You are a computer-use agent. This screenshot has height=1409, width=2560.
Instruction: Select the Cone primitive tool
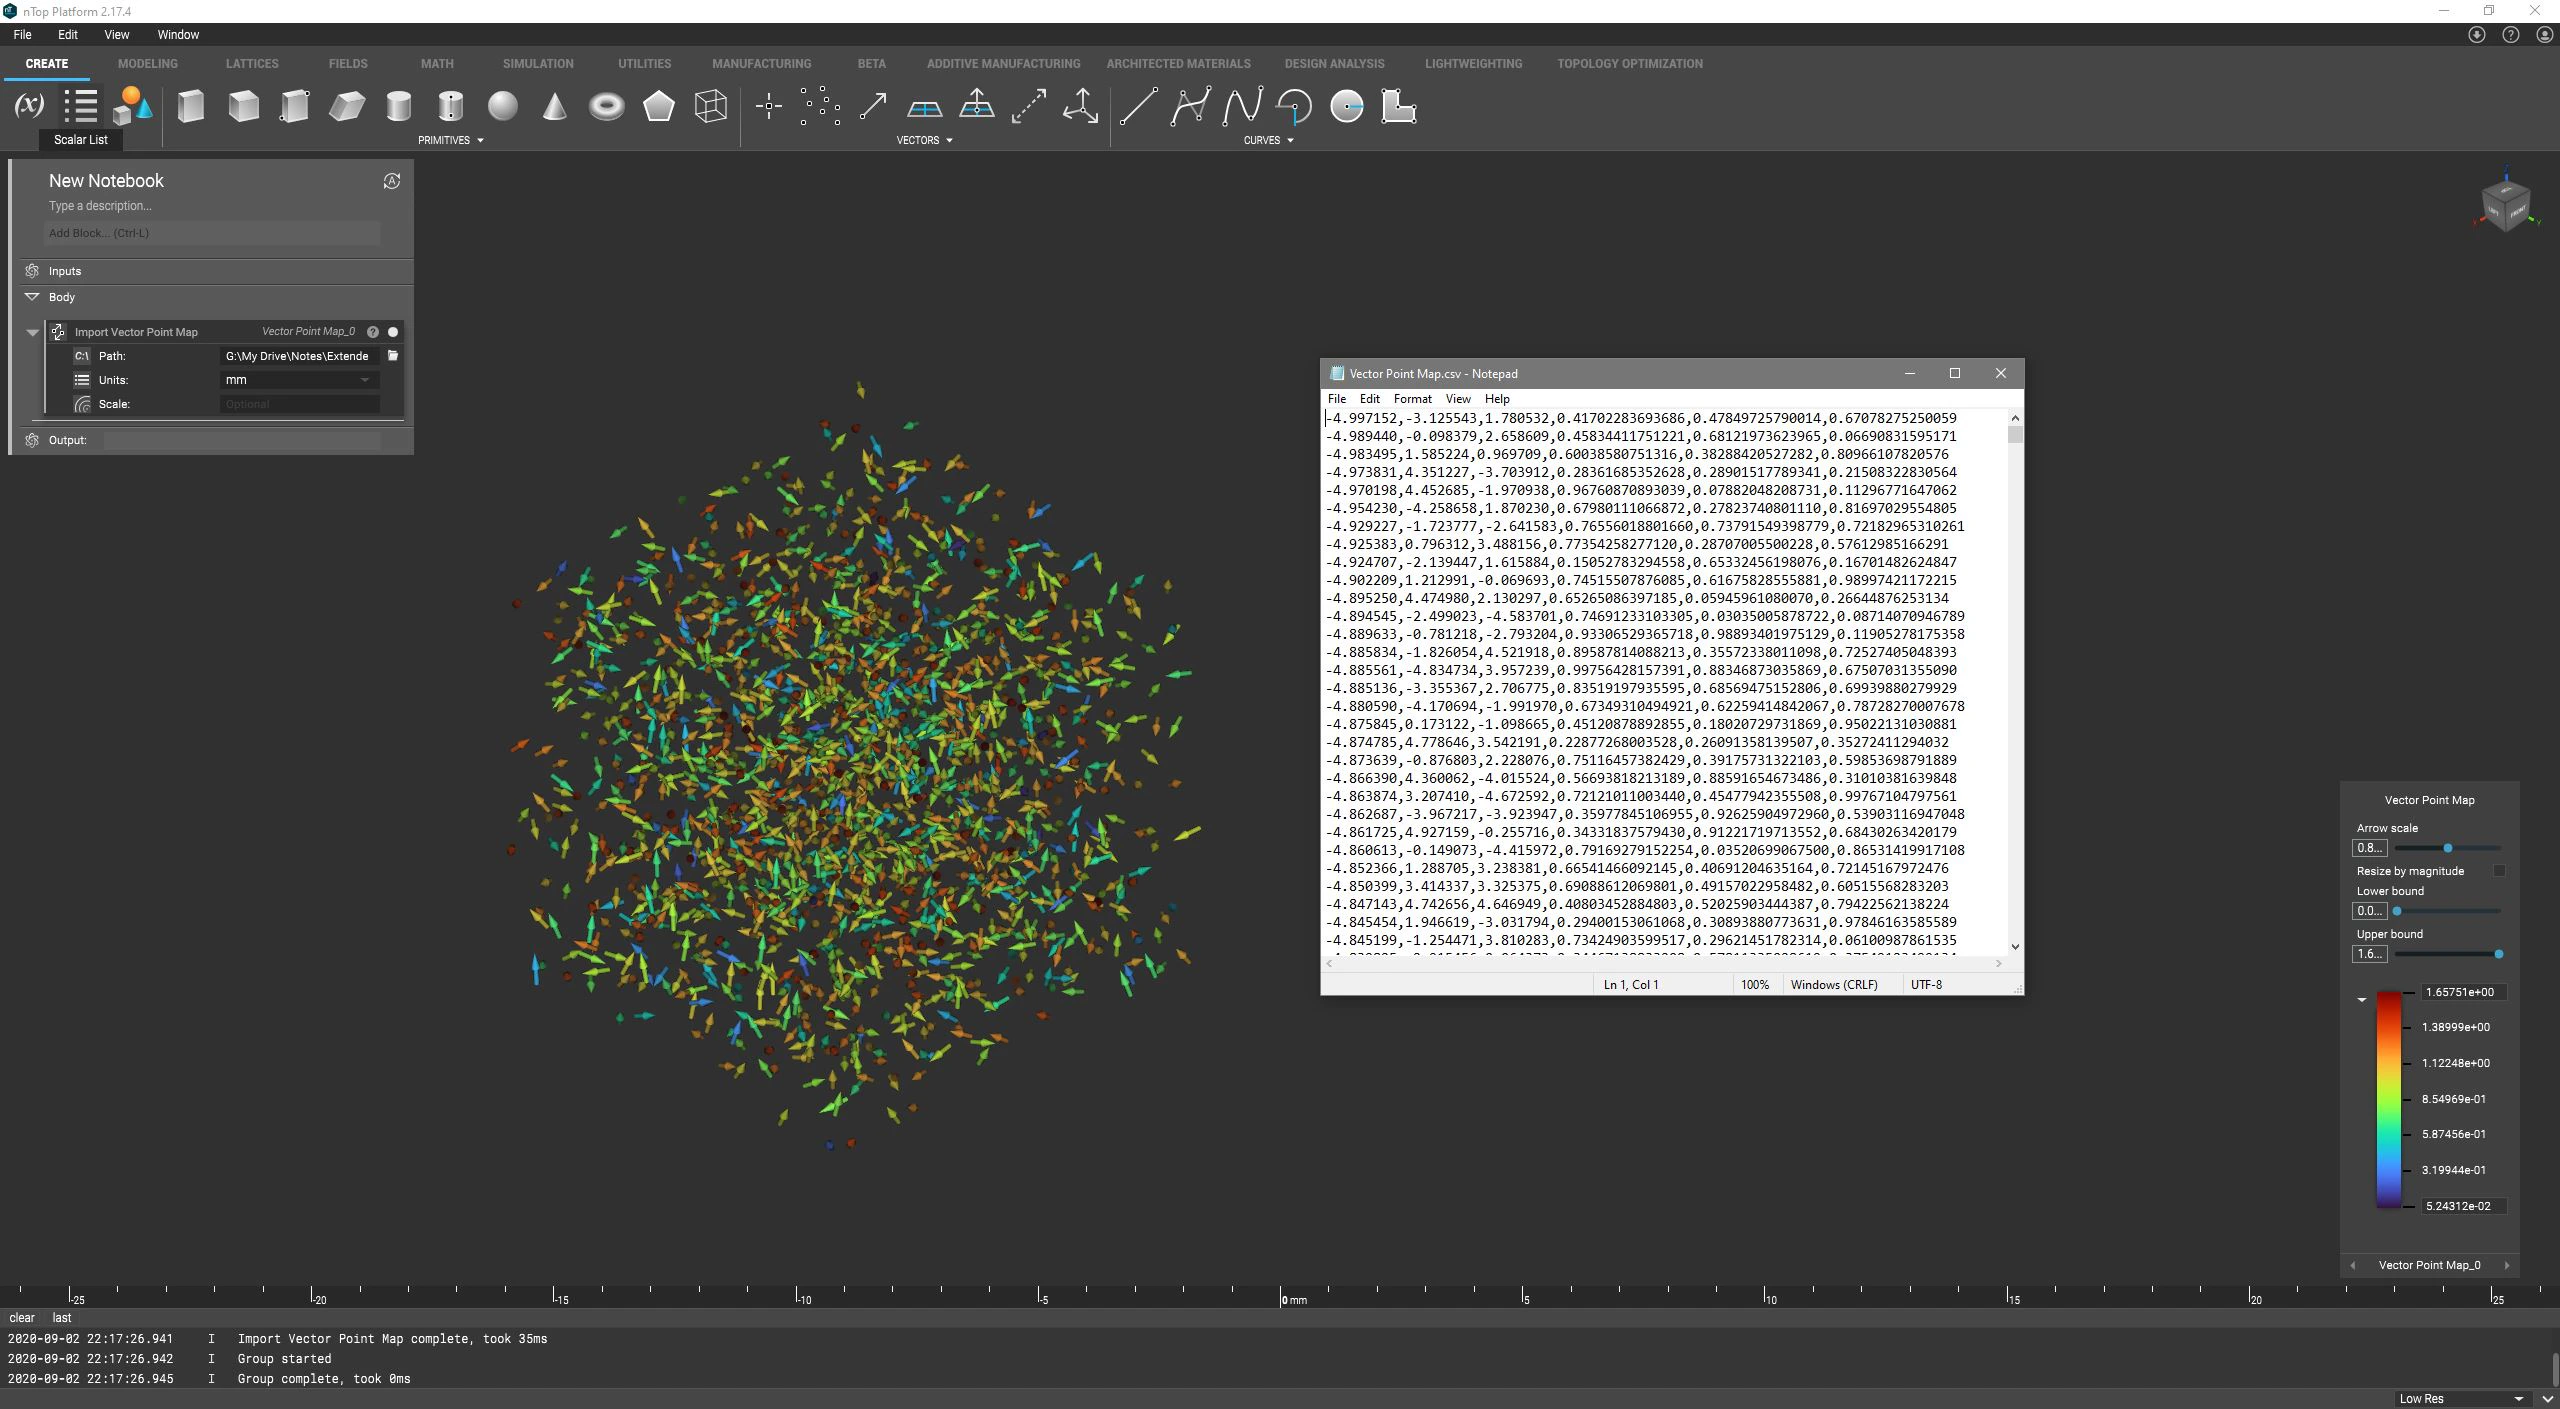[554, 106]
